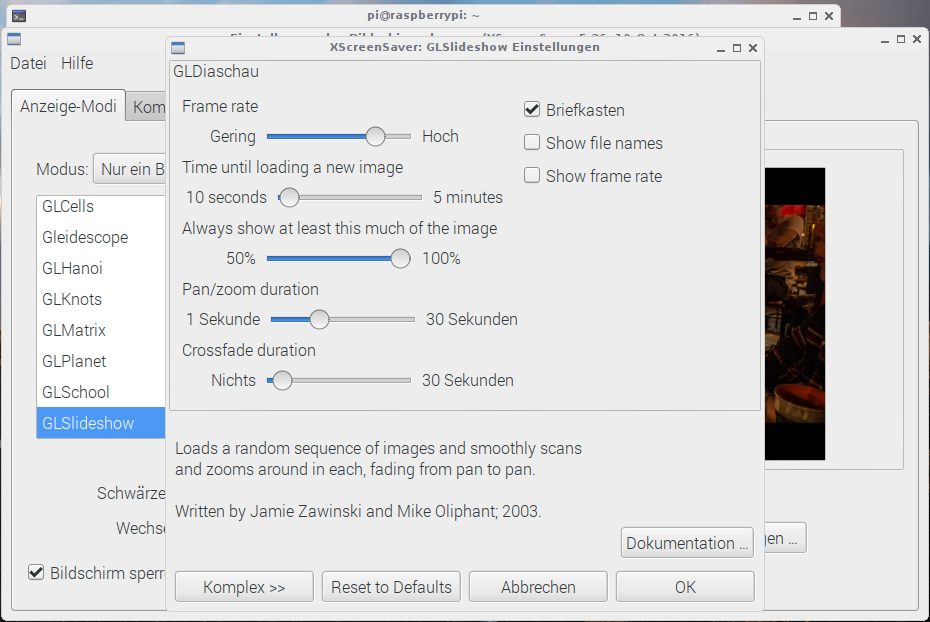Select GLCells in the screensaver list
Image resolution: width=930 pixels, height=622 pixels.
coord(101,206)
